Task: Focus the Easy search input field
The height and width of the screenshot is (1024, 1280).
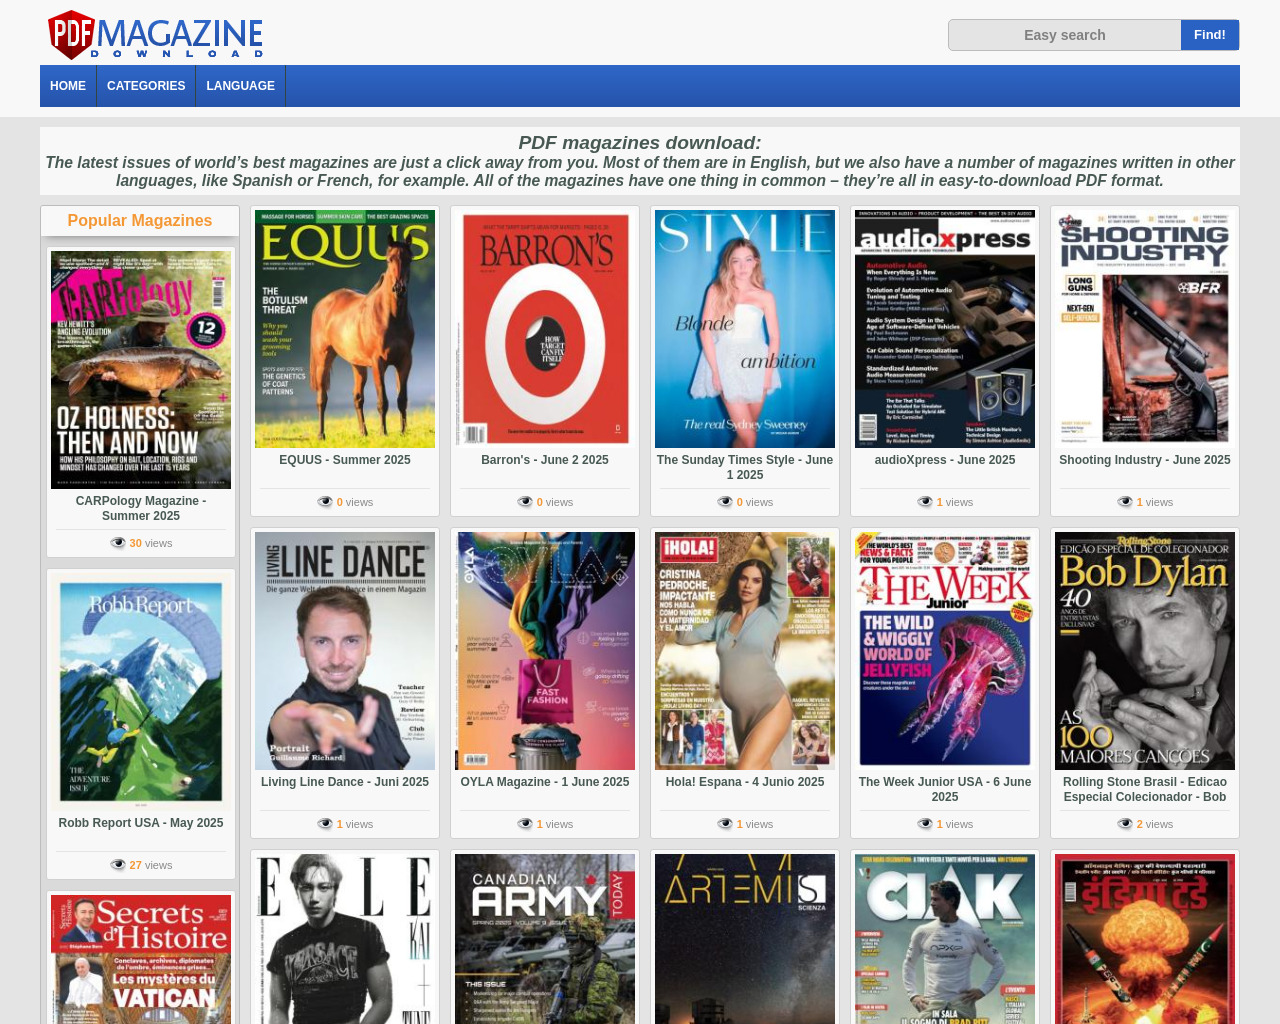Action: [1064, 35]
